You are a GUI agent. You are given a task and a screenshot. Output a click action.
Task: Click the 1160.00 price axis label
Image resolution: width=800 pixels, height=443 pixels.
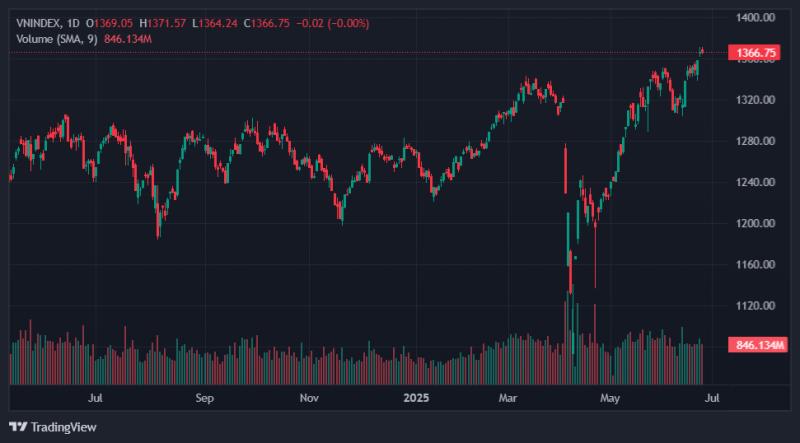pos(755,264)
